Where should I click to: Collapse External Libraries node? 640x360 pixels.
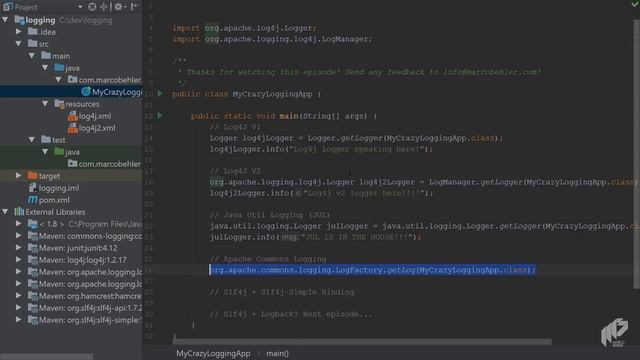click(6, 212)
